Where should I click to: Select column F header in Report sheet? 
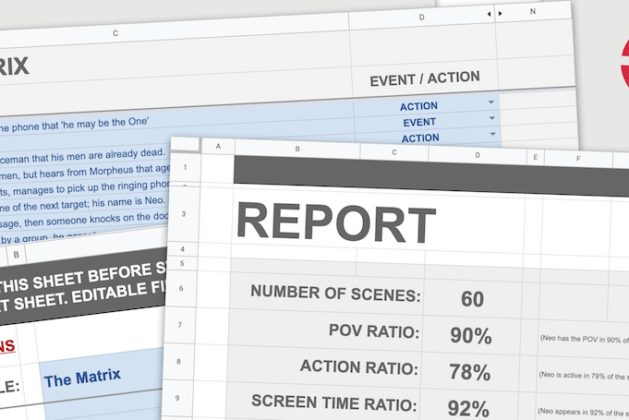point(578,158)
